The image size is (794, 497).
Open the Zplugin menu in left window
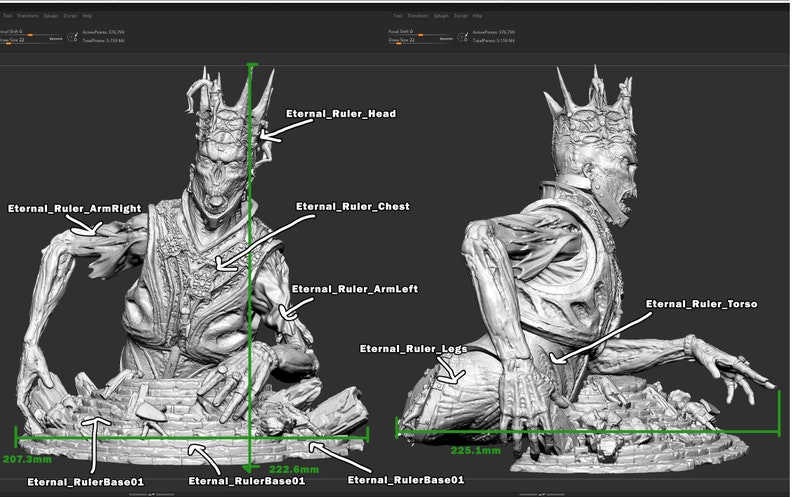tap(51, 16)
